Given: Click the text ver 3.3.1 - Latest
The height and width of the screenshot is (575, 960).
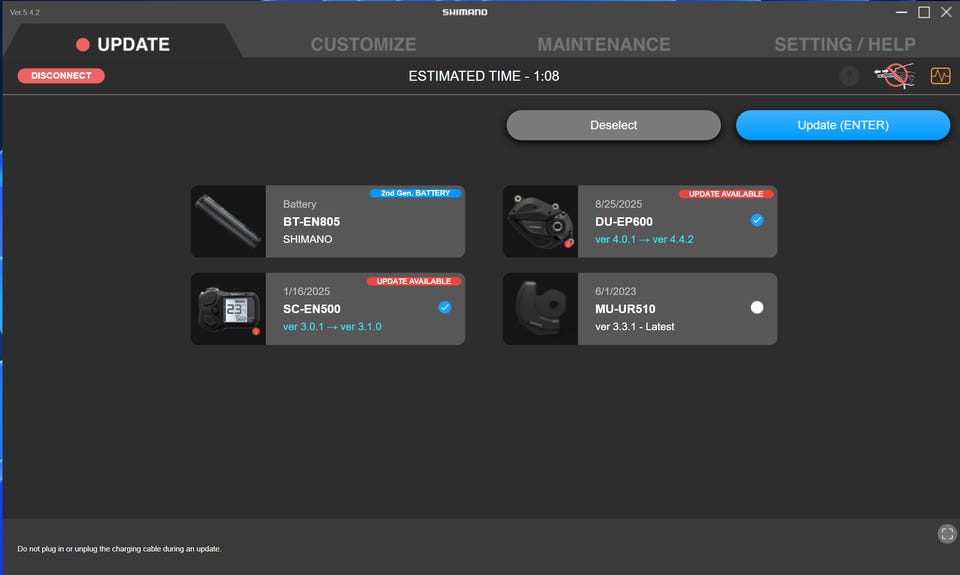Looking at the screenshot, I should [x=634, y=327].
